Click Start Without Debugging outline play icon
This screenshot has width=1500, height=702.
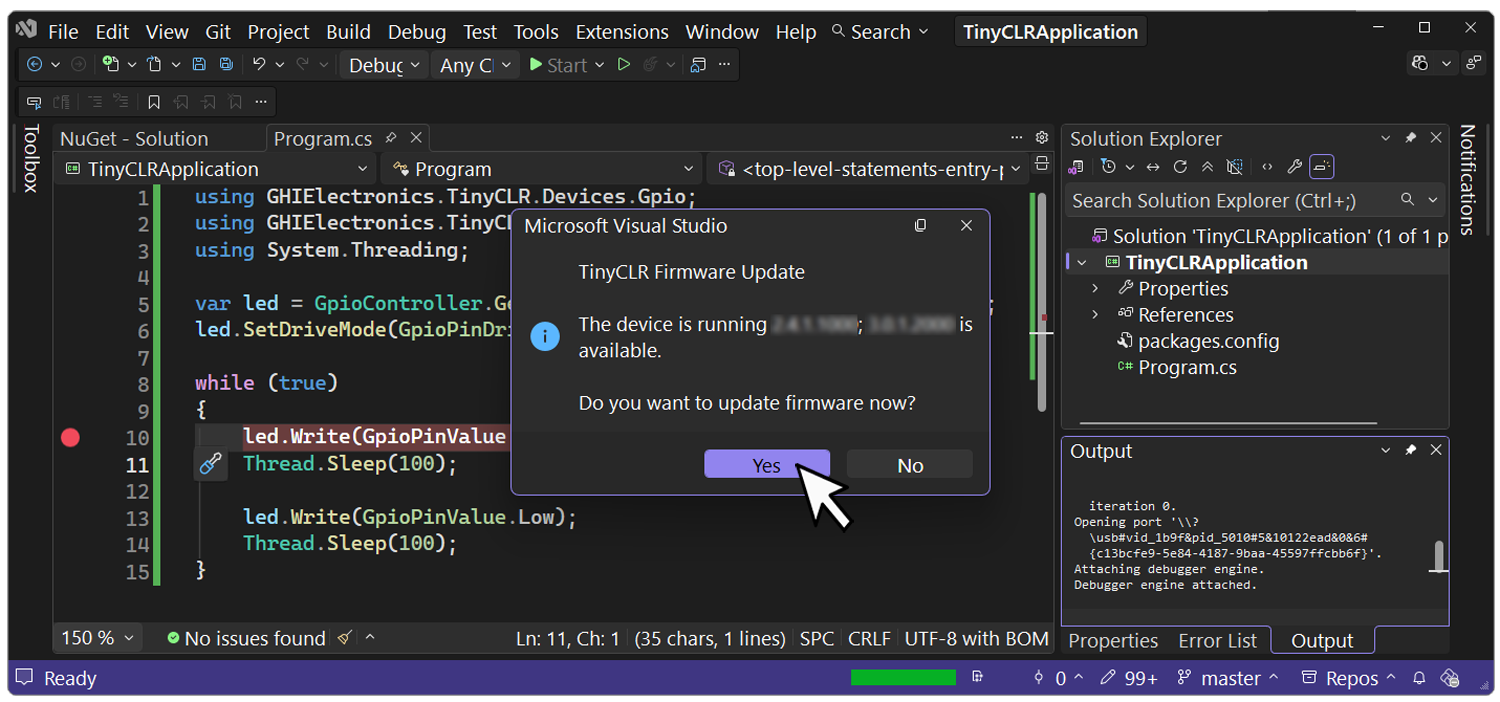(624, 64)
